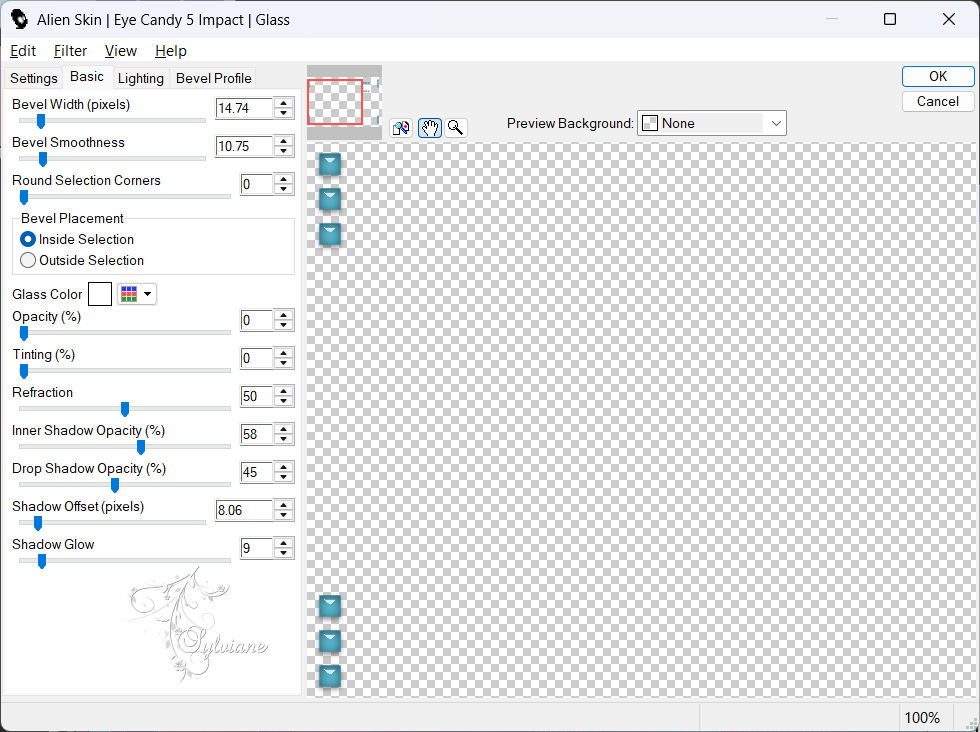Increase Tinting with the up spinner
Image resolution: width=980 pixels, height=732 pixels.
(x=284, y=354)
